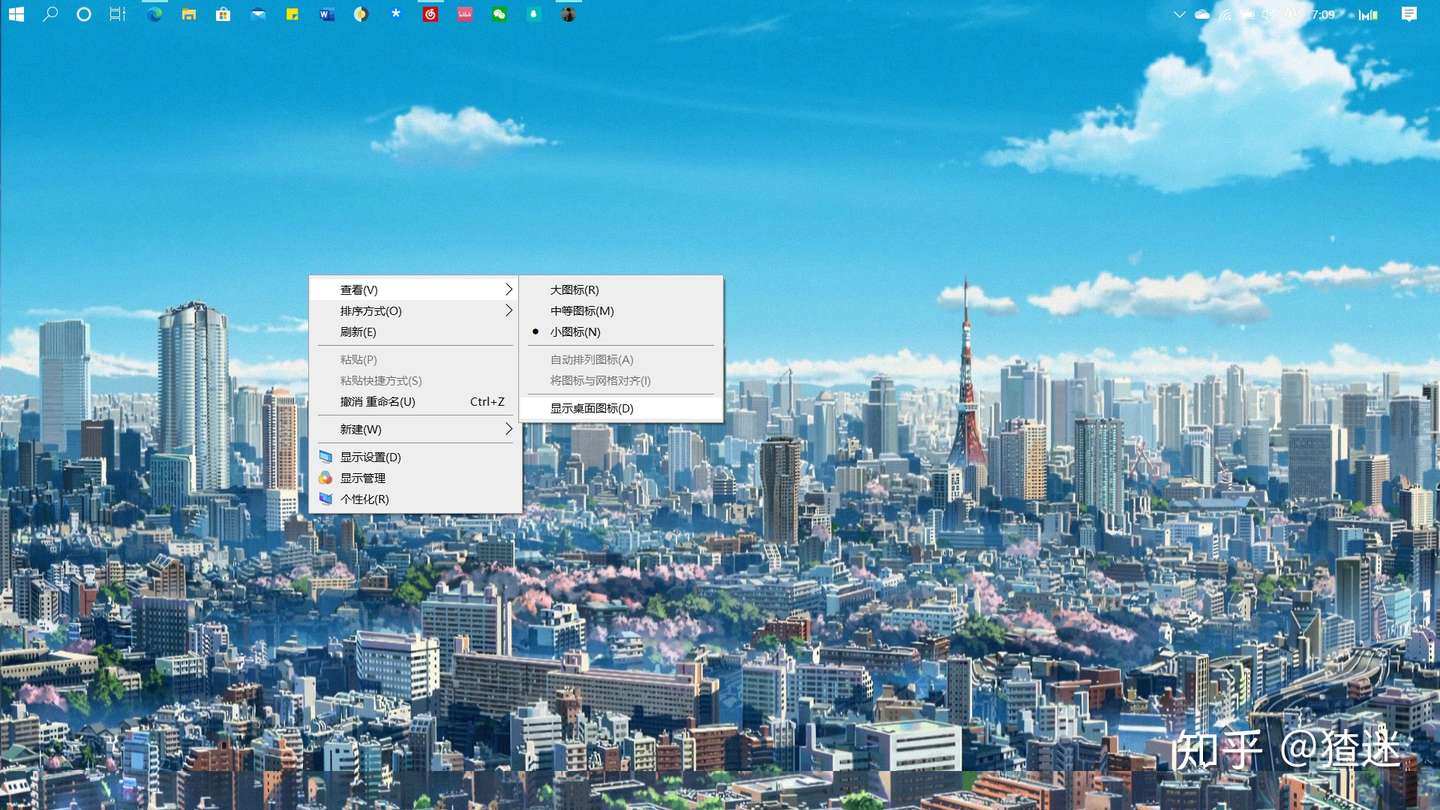Click greyed 将图标与网格对齐(I) option
This screenshot has width=1440, height=810.
pos(621,381)
